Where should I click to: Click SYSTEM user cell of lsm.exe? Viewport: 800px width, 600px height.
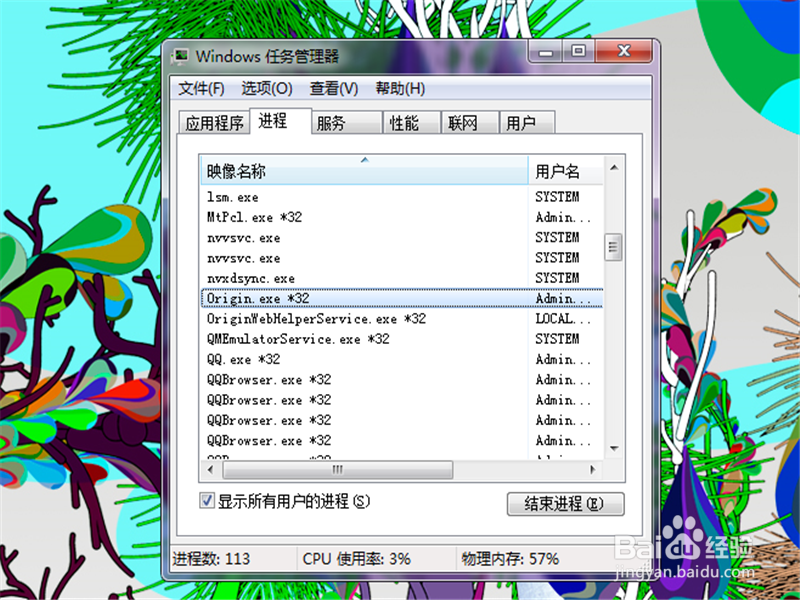[557, 197]
